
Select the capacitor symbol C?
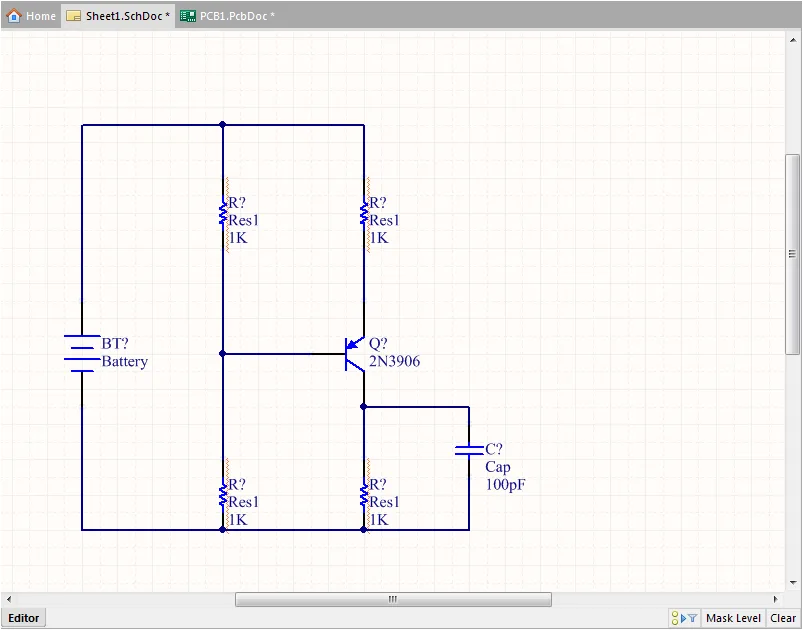[x=469, y=450]
